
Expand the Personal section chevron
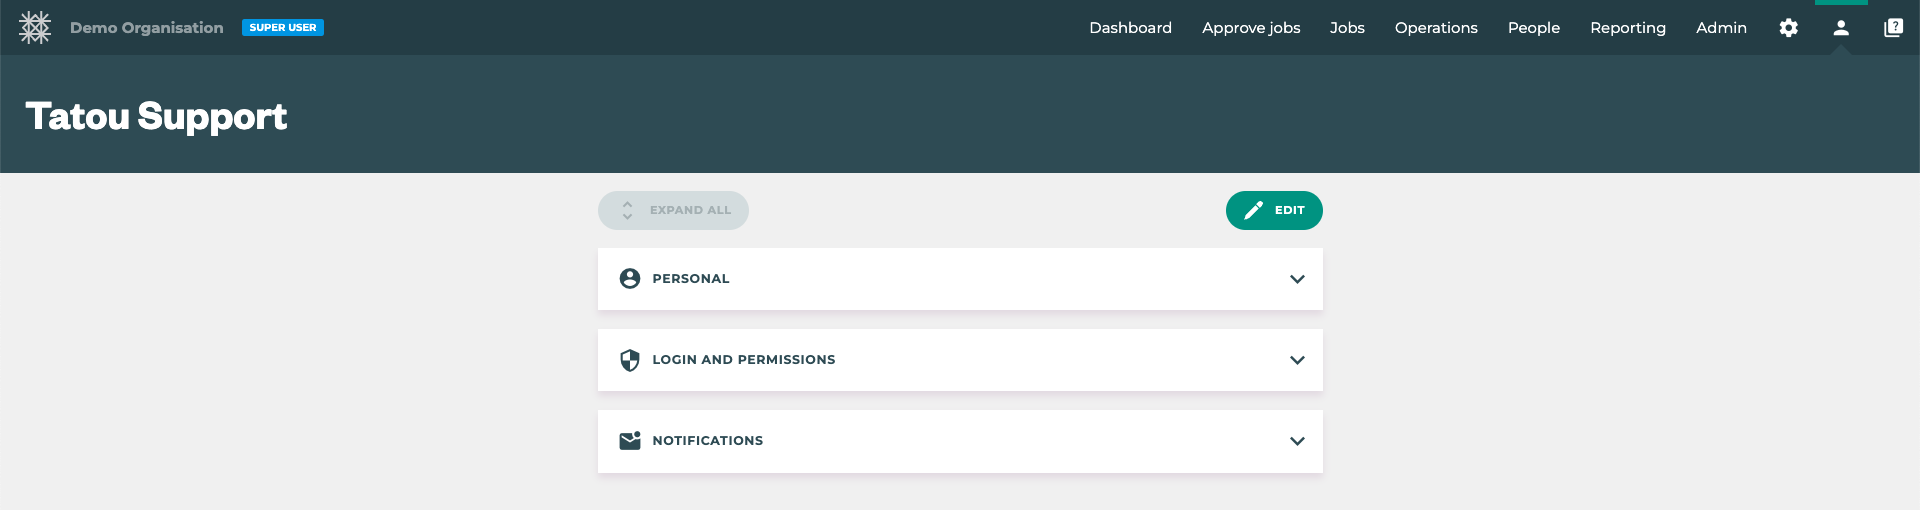(1297, 279)
